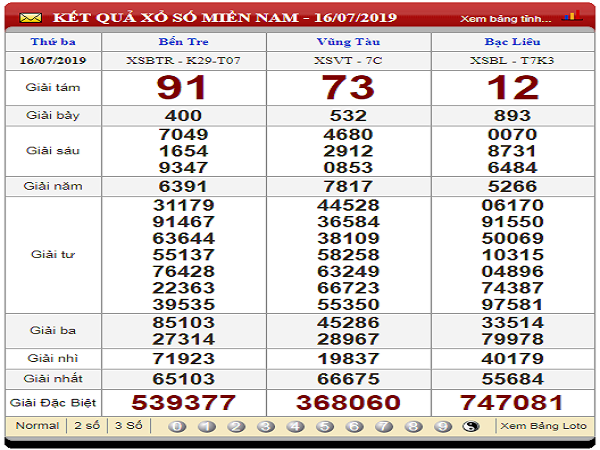The height and width of the screenshot is (450, 600).
Task: Filter loto by digit 4 ball
Action: coord(295,426)
